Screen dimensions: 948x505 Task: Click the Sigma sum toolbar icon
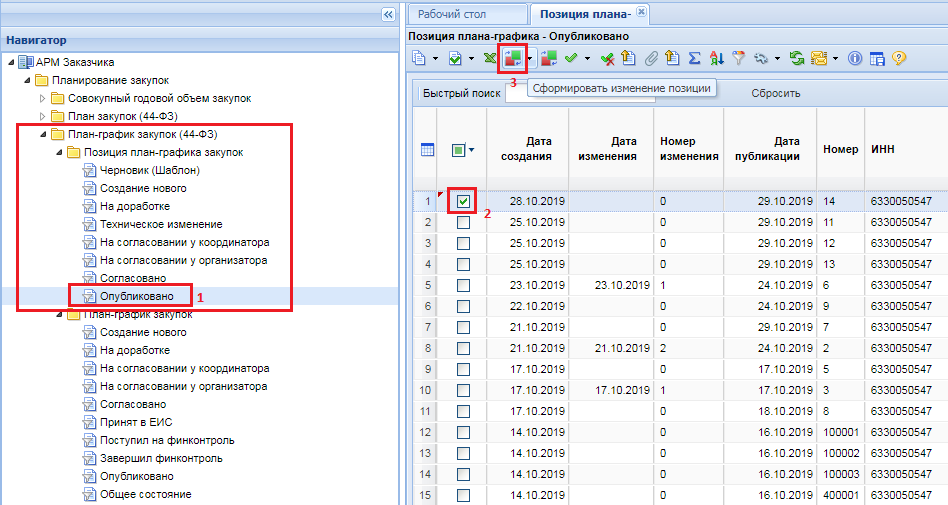pos(695,59)
